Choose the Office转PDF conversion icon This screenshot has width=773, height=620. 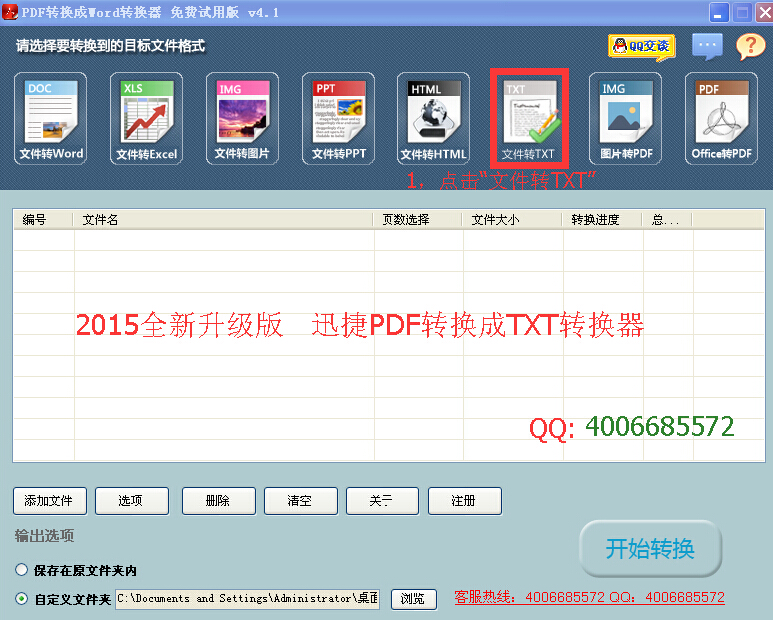pos(721,118)
